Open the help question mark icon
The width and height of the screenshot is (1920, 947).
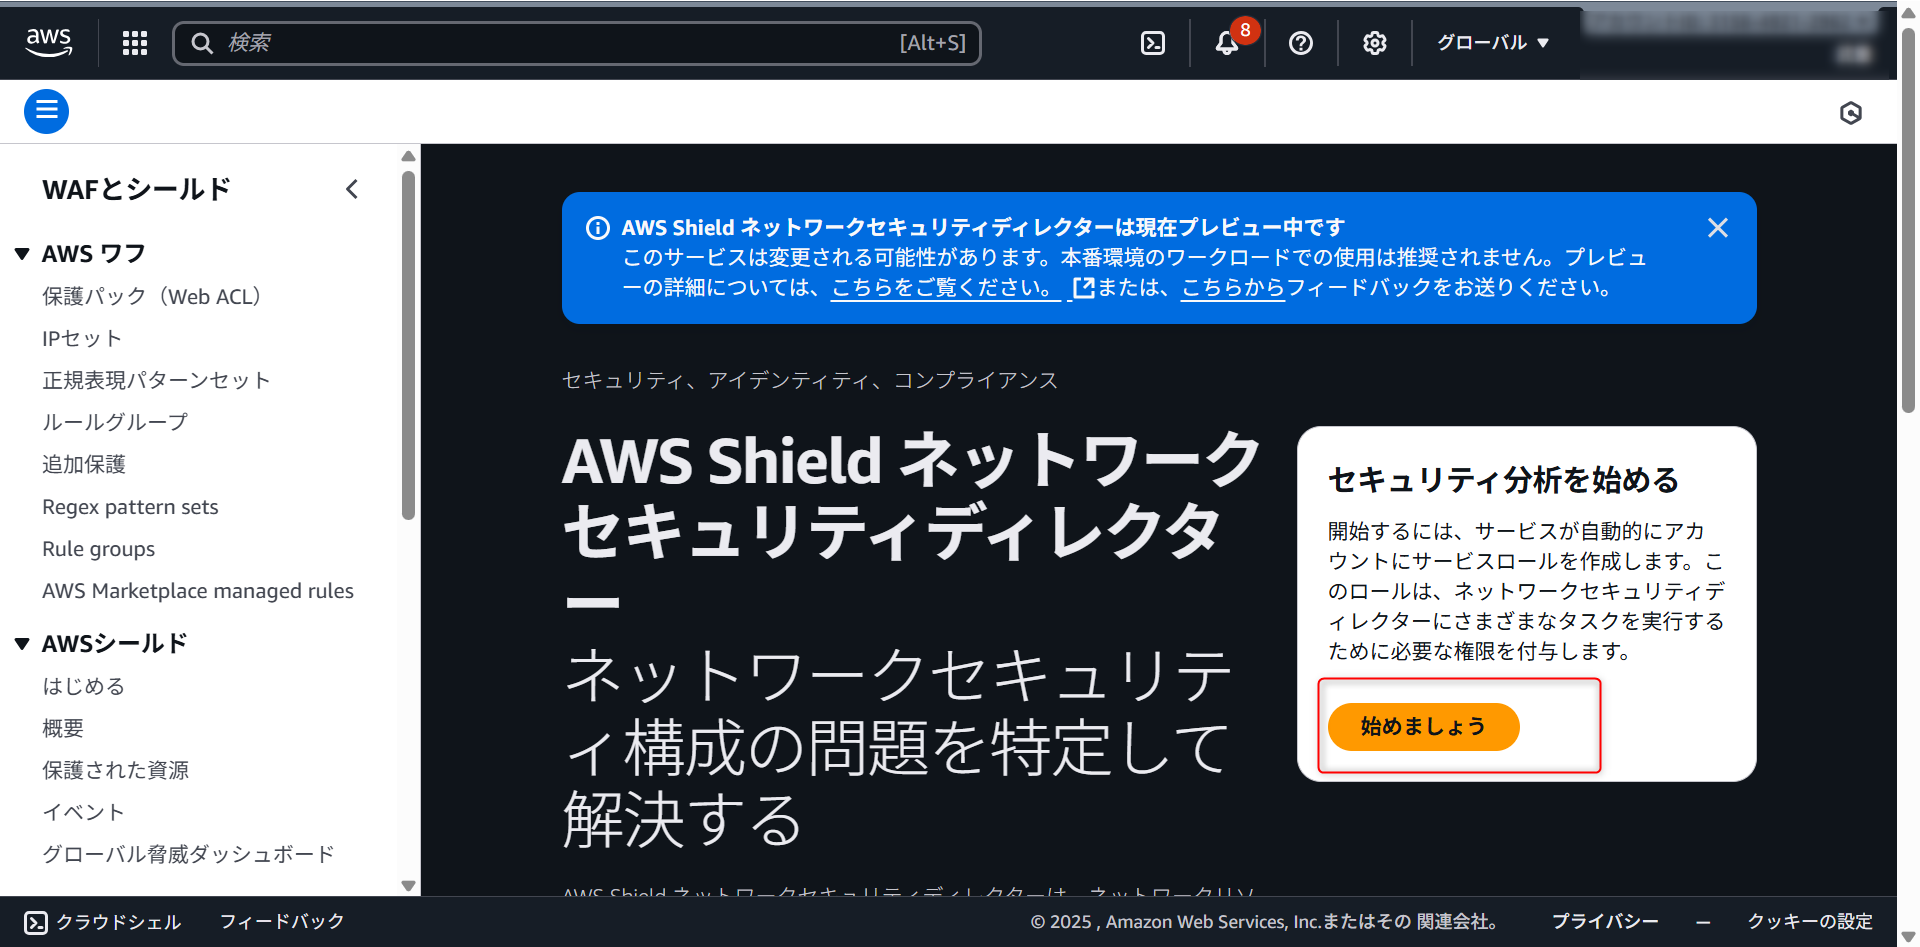pyautogui.click(x=1301, y=43)
